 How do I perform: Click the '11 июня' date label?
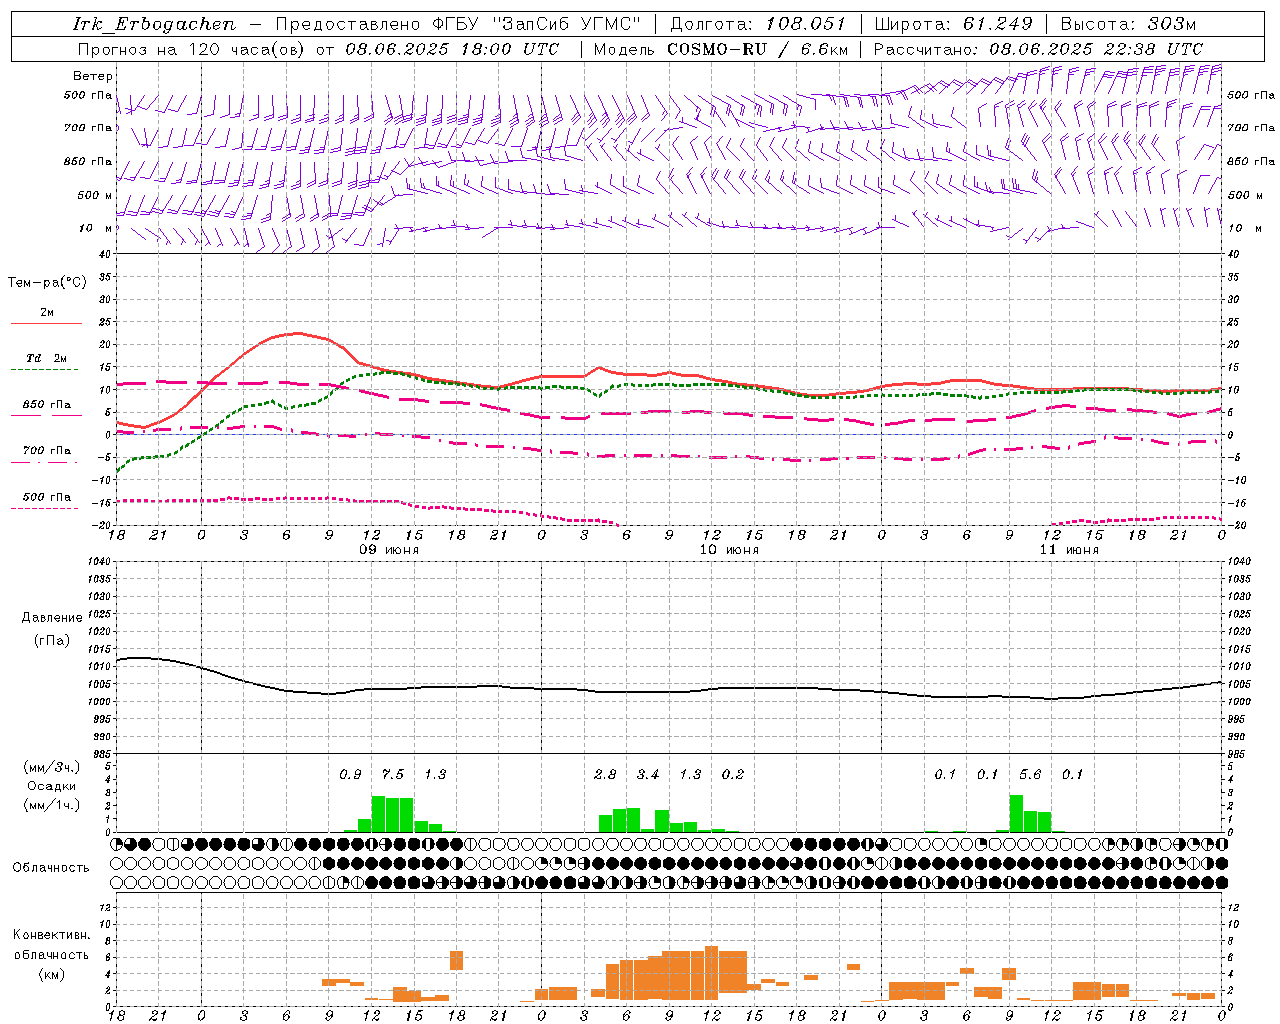tap(1069, 550)
